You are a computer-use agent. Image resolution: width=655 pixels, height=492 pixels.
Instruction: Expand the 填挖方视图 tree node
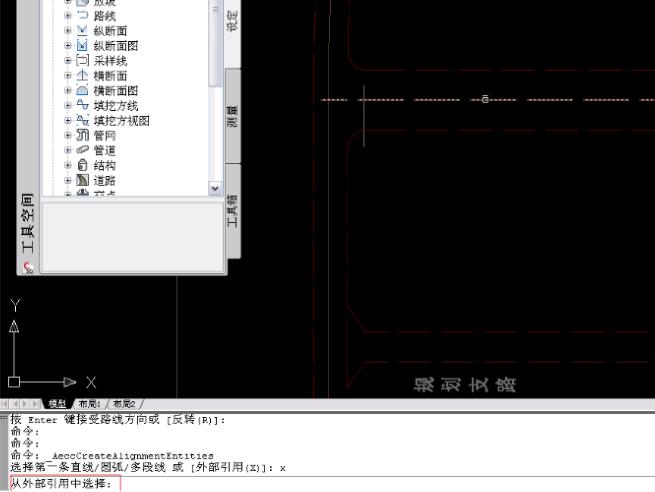pyautogui.click(x=68, y=120)
